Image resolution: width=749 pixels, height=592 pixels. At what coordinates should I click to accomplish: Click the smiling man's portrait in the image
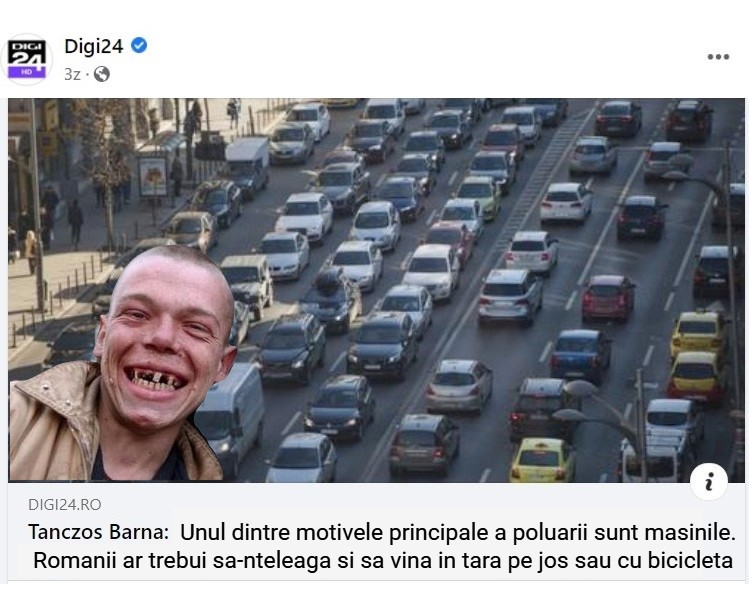click(122, 365)
